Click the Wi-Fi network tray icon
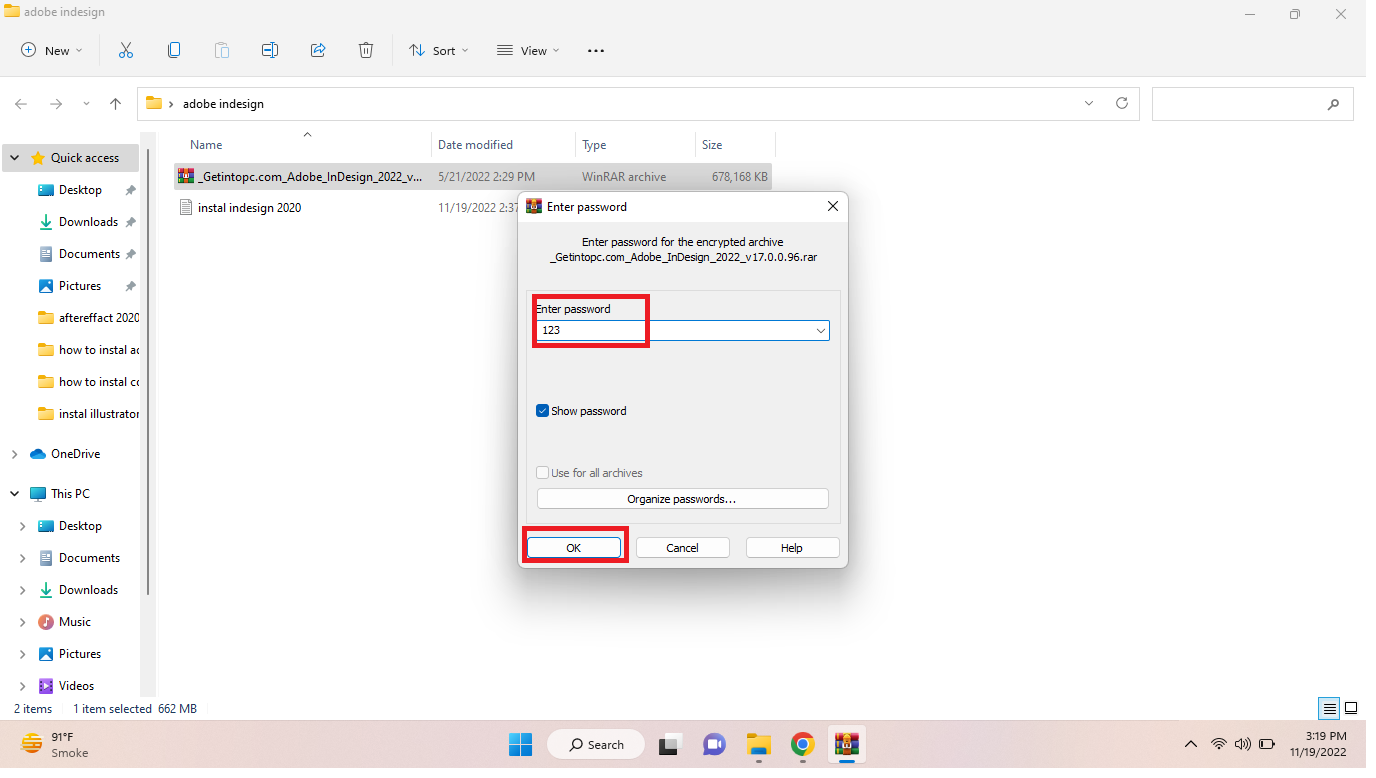Viewport: 1376px width, 778px height. 1218,744
